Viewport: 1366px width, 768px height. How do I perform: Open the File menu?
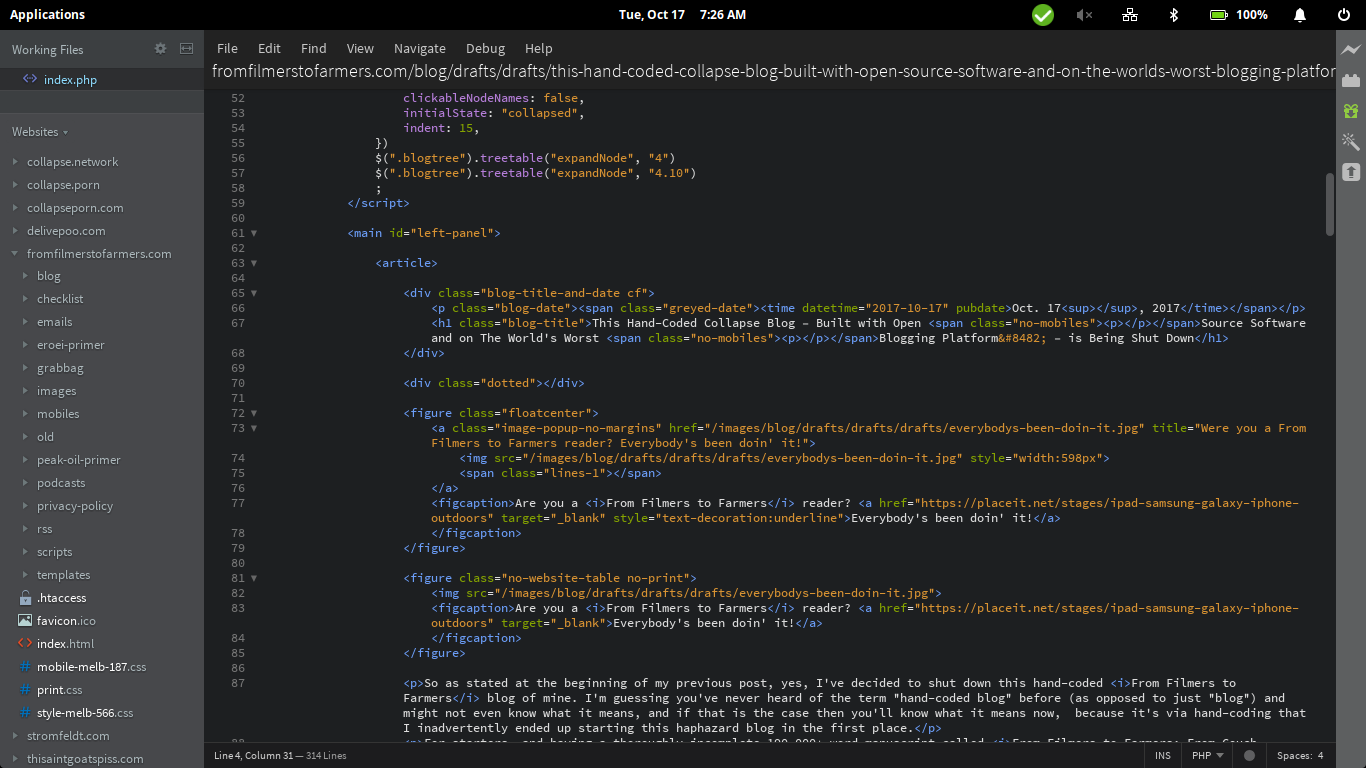pos(227,48)
